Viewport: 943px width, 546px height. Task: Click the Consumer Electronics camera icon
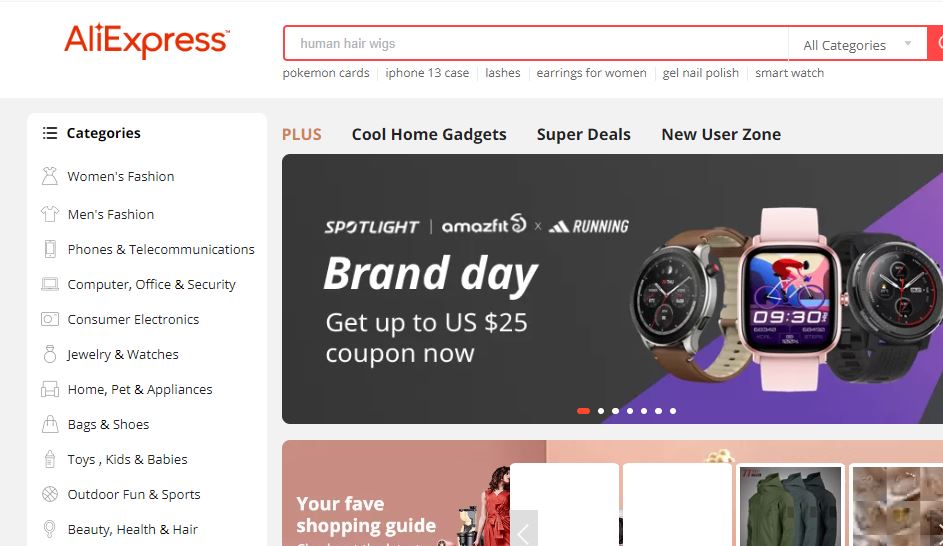coord(50,319)
